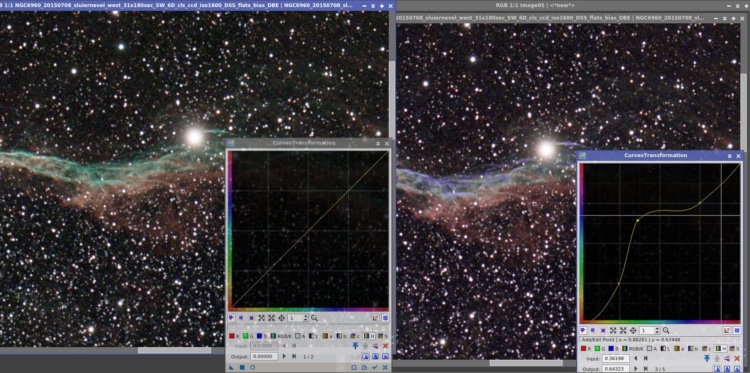Click the Output value field showing 0.00000

point(265,356)
